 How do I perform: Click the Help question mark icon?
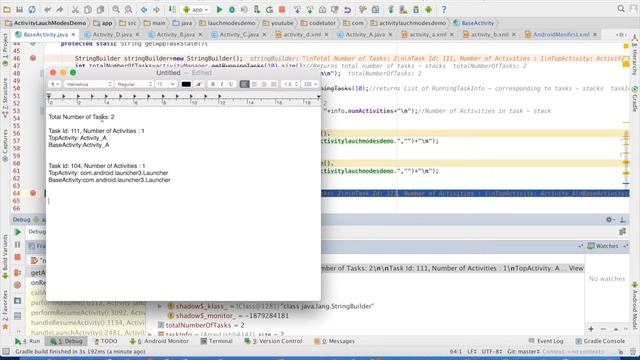[444, 9]
